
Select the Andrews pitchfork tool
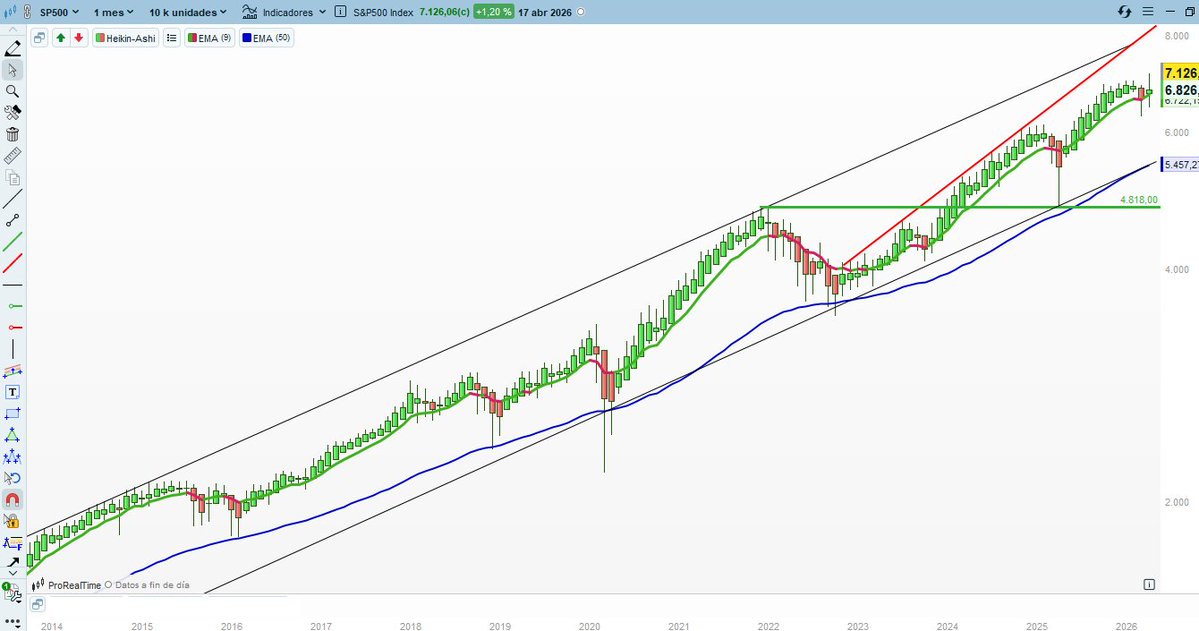[12, 457]
